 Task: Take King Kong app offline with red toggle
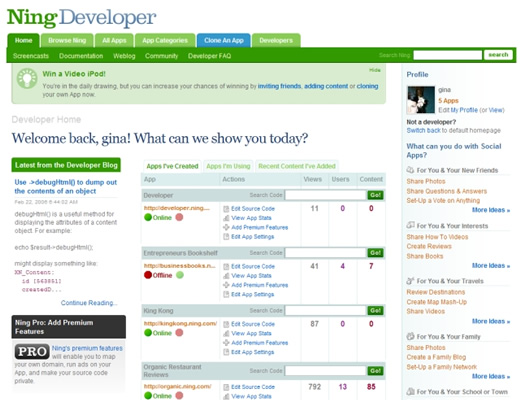tap(179, 333)
